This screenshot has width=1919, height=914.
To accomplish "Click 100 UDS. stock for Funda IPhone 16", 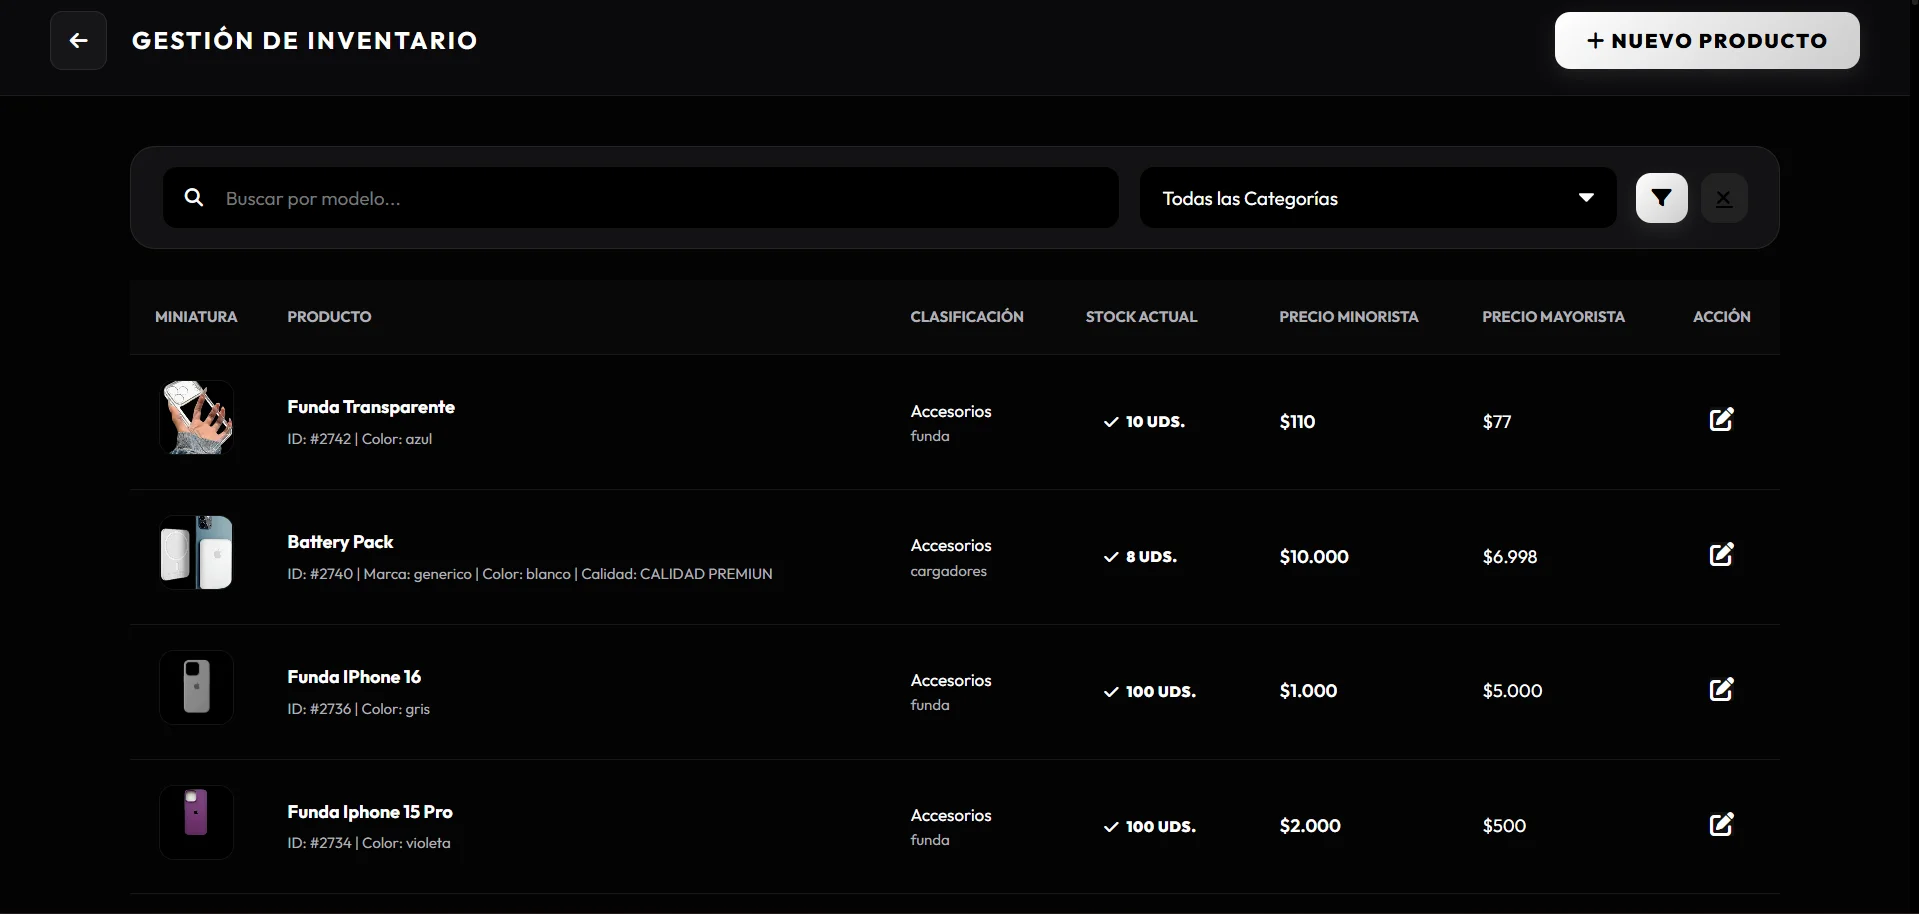I will [1150, 692].
